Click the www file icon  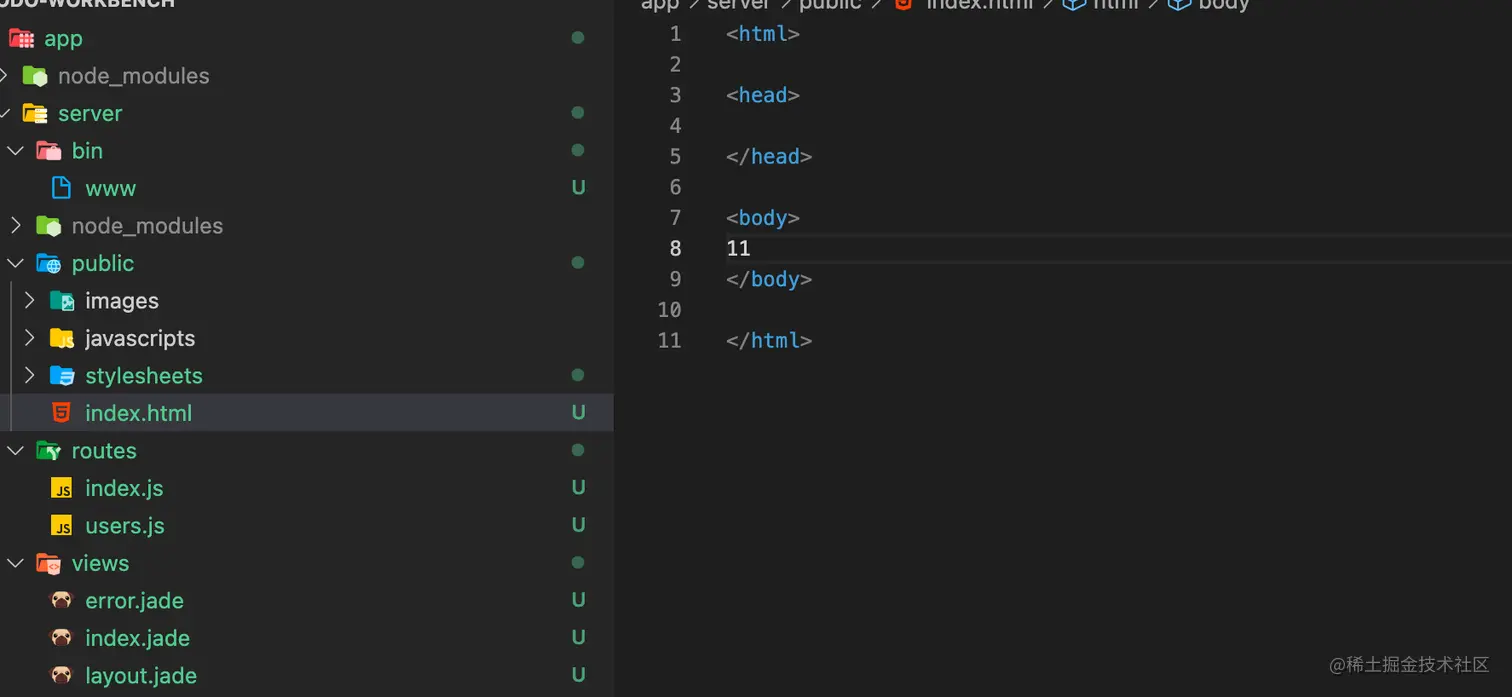(61, 188)
